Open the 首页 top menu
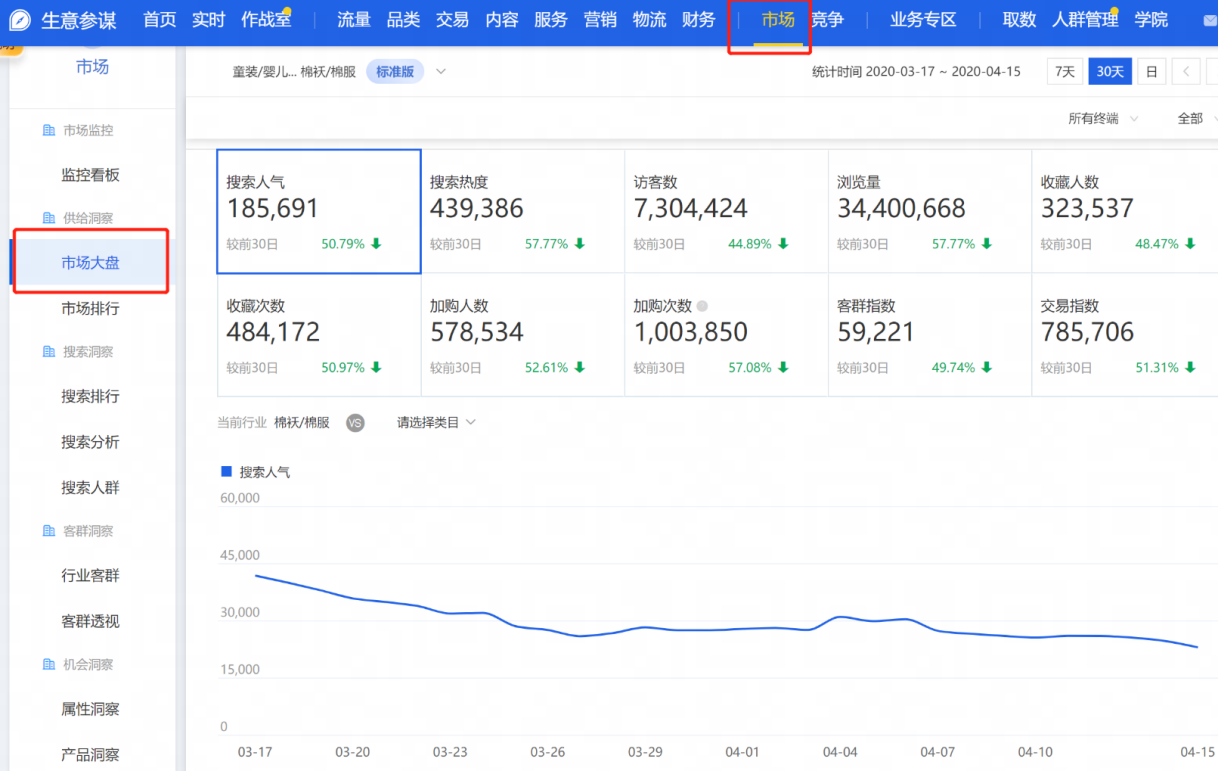 coord(160,20)
